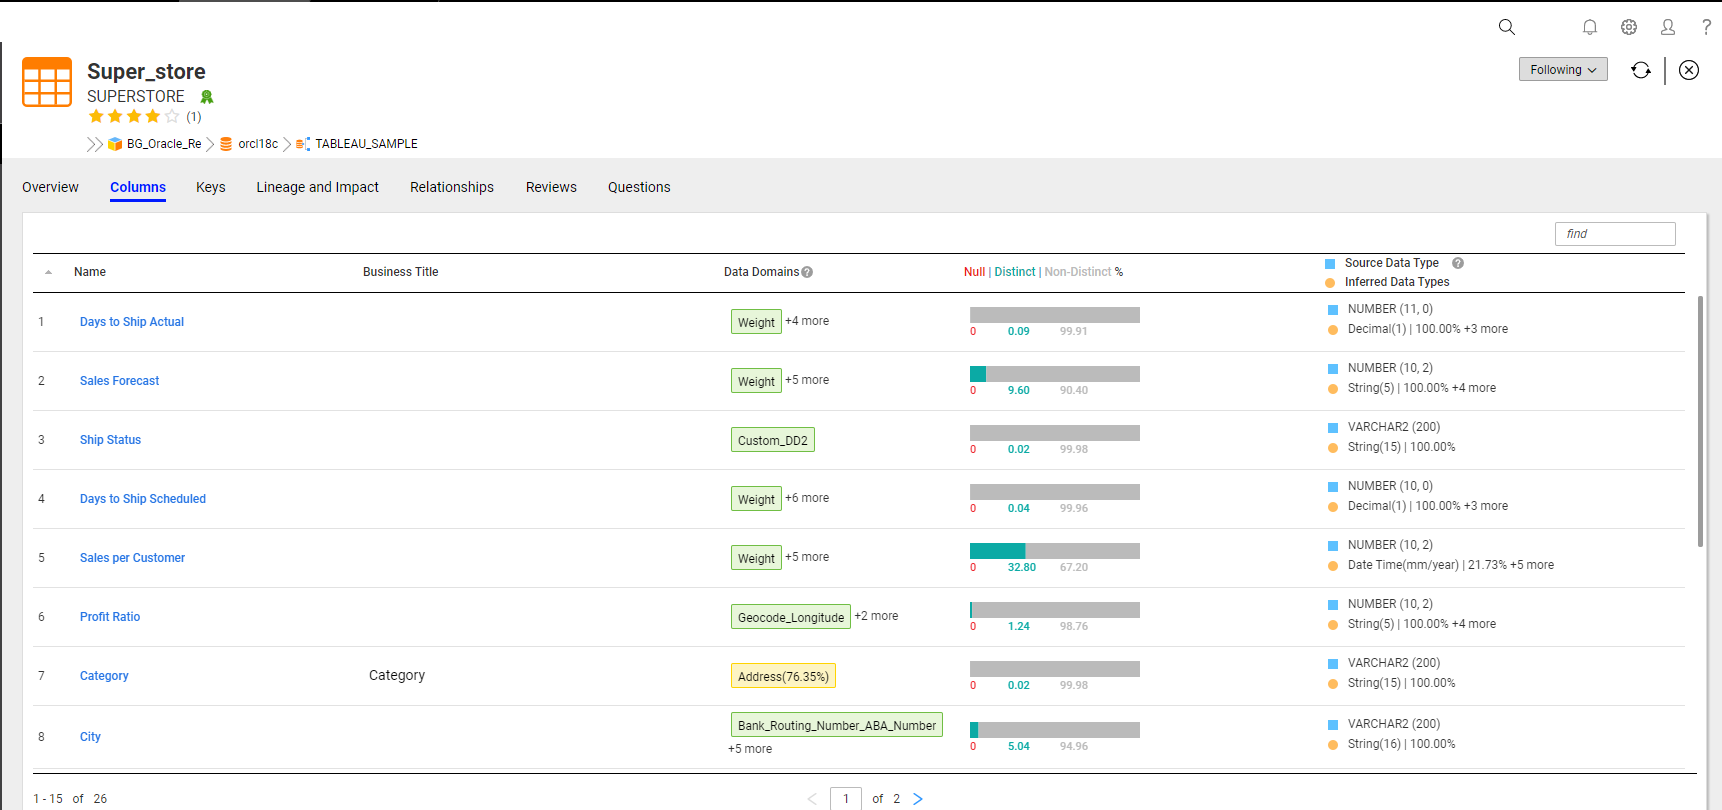
Task: Click the Sales Forecast distinct percentage bar
Action: click(x=1055, y=374)
